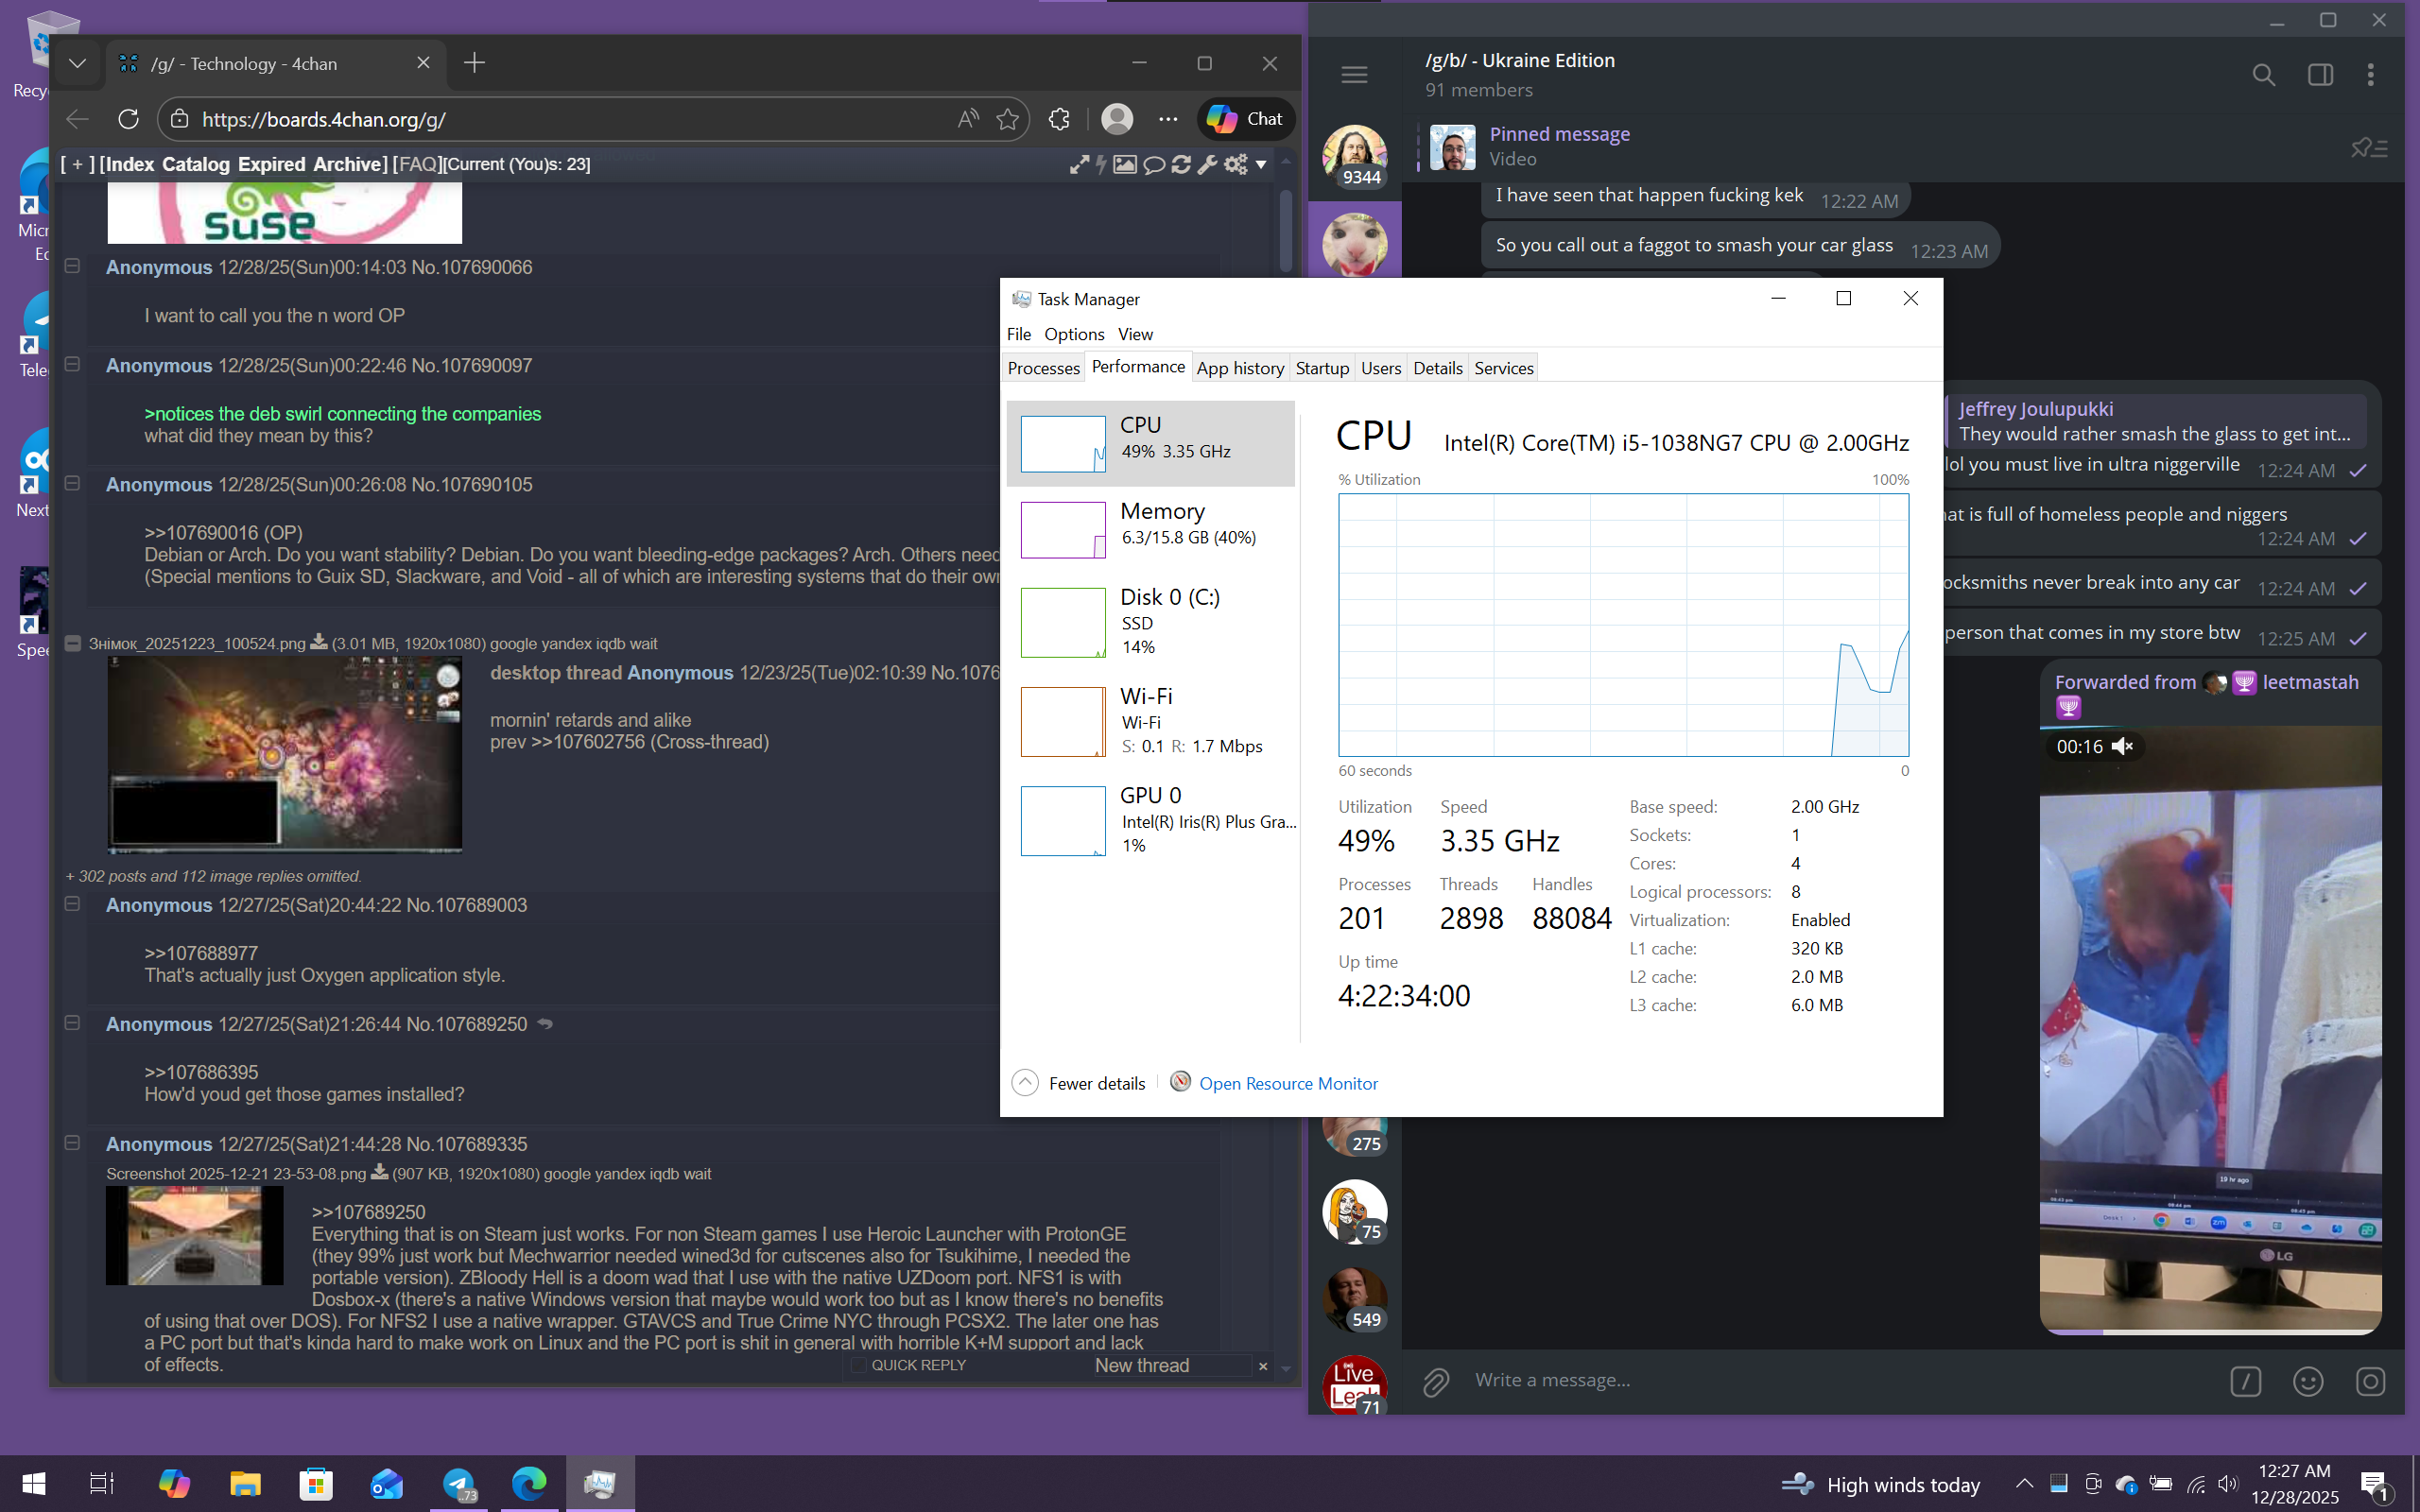Toggle Telegram right sidebar panel icon
2420x1512 pixels.
[x=2320, y=75]
